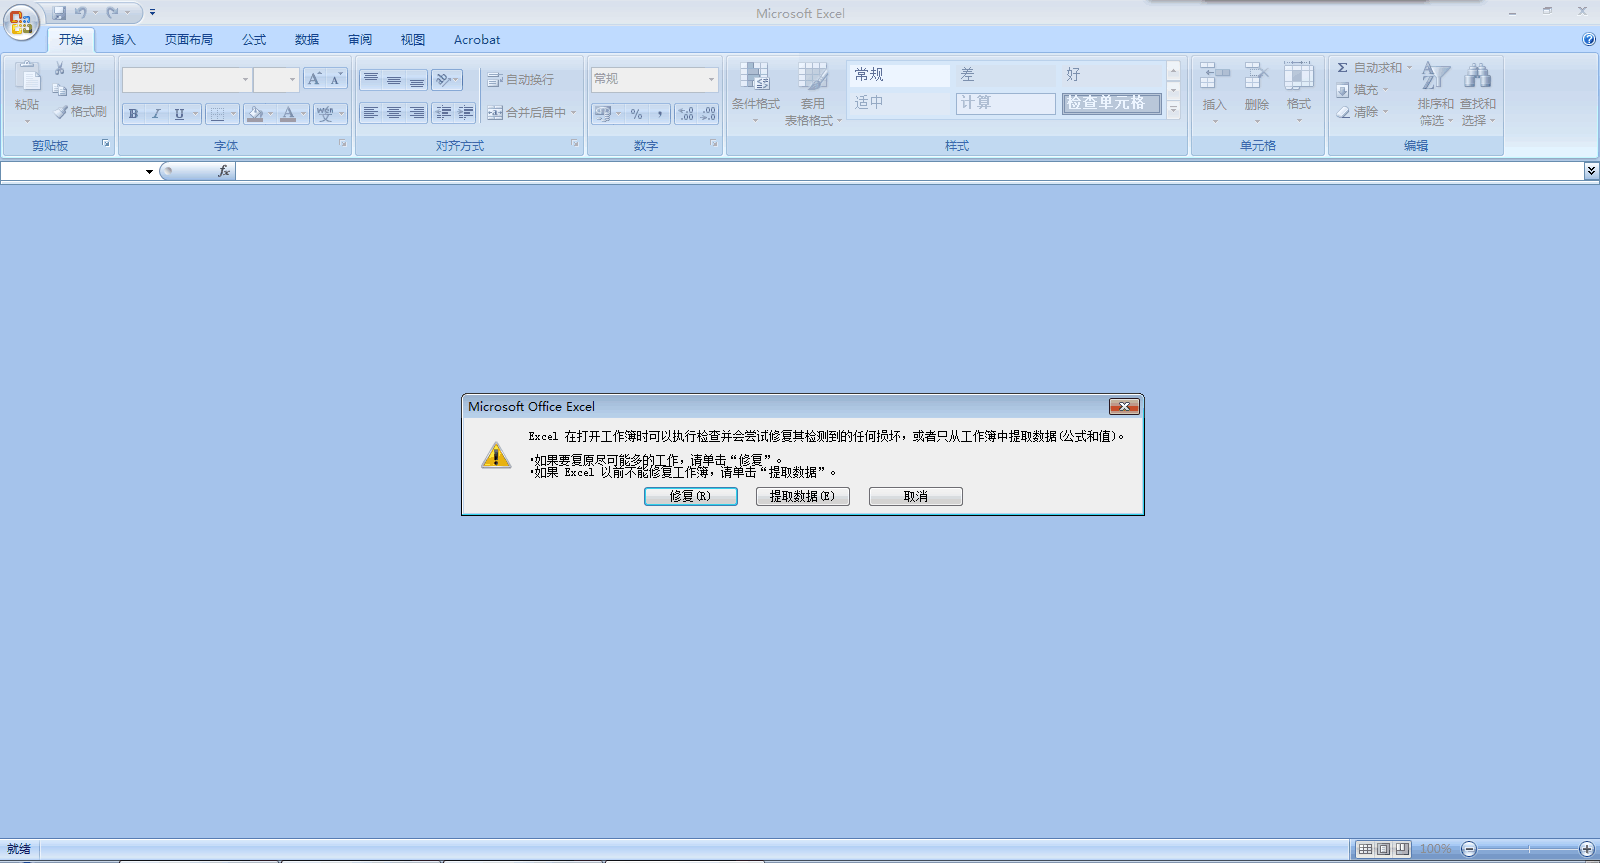Choose the 提取数据 (Extract Data) button
The width and height of the screenshot is (1600, 863).
(x=802, y=497)
